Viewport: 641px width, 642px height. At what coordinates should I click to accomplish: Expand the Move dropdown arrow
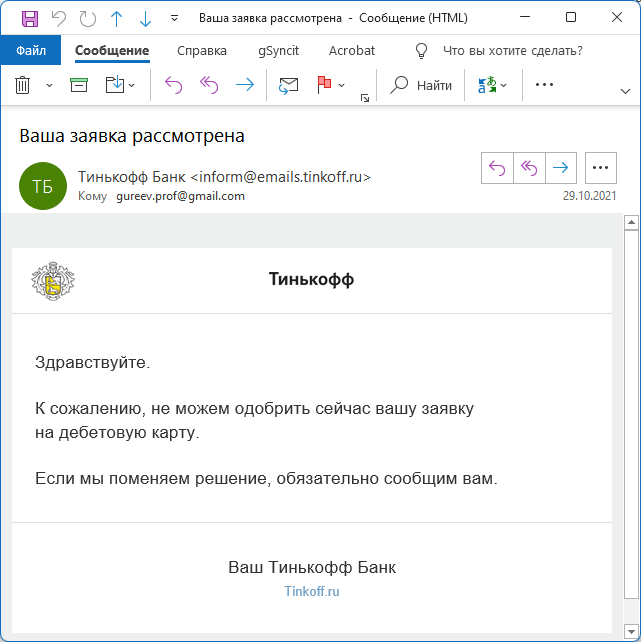pyautogui.click(x=131, y=86)
